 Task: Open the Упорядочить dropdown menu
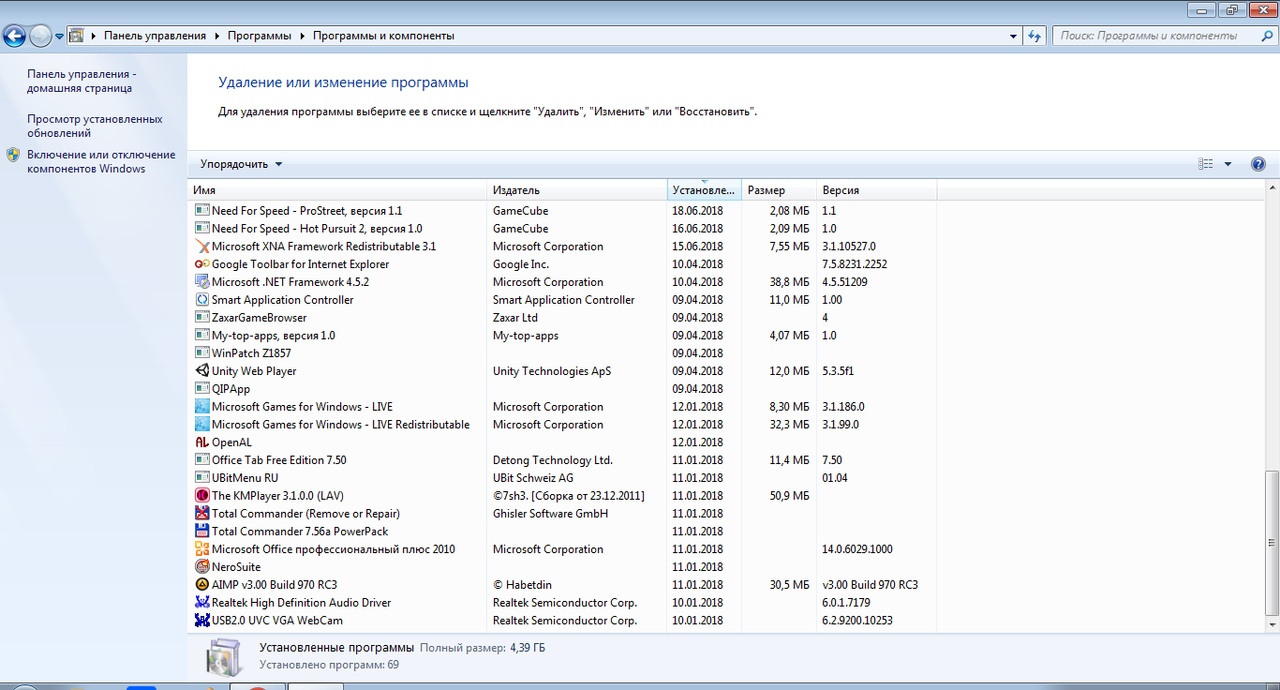241,164
